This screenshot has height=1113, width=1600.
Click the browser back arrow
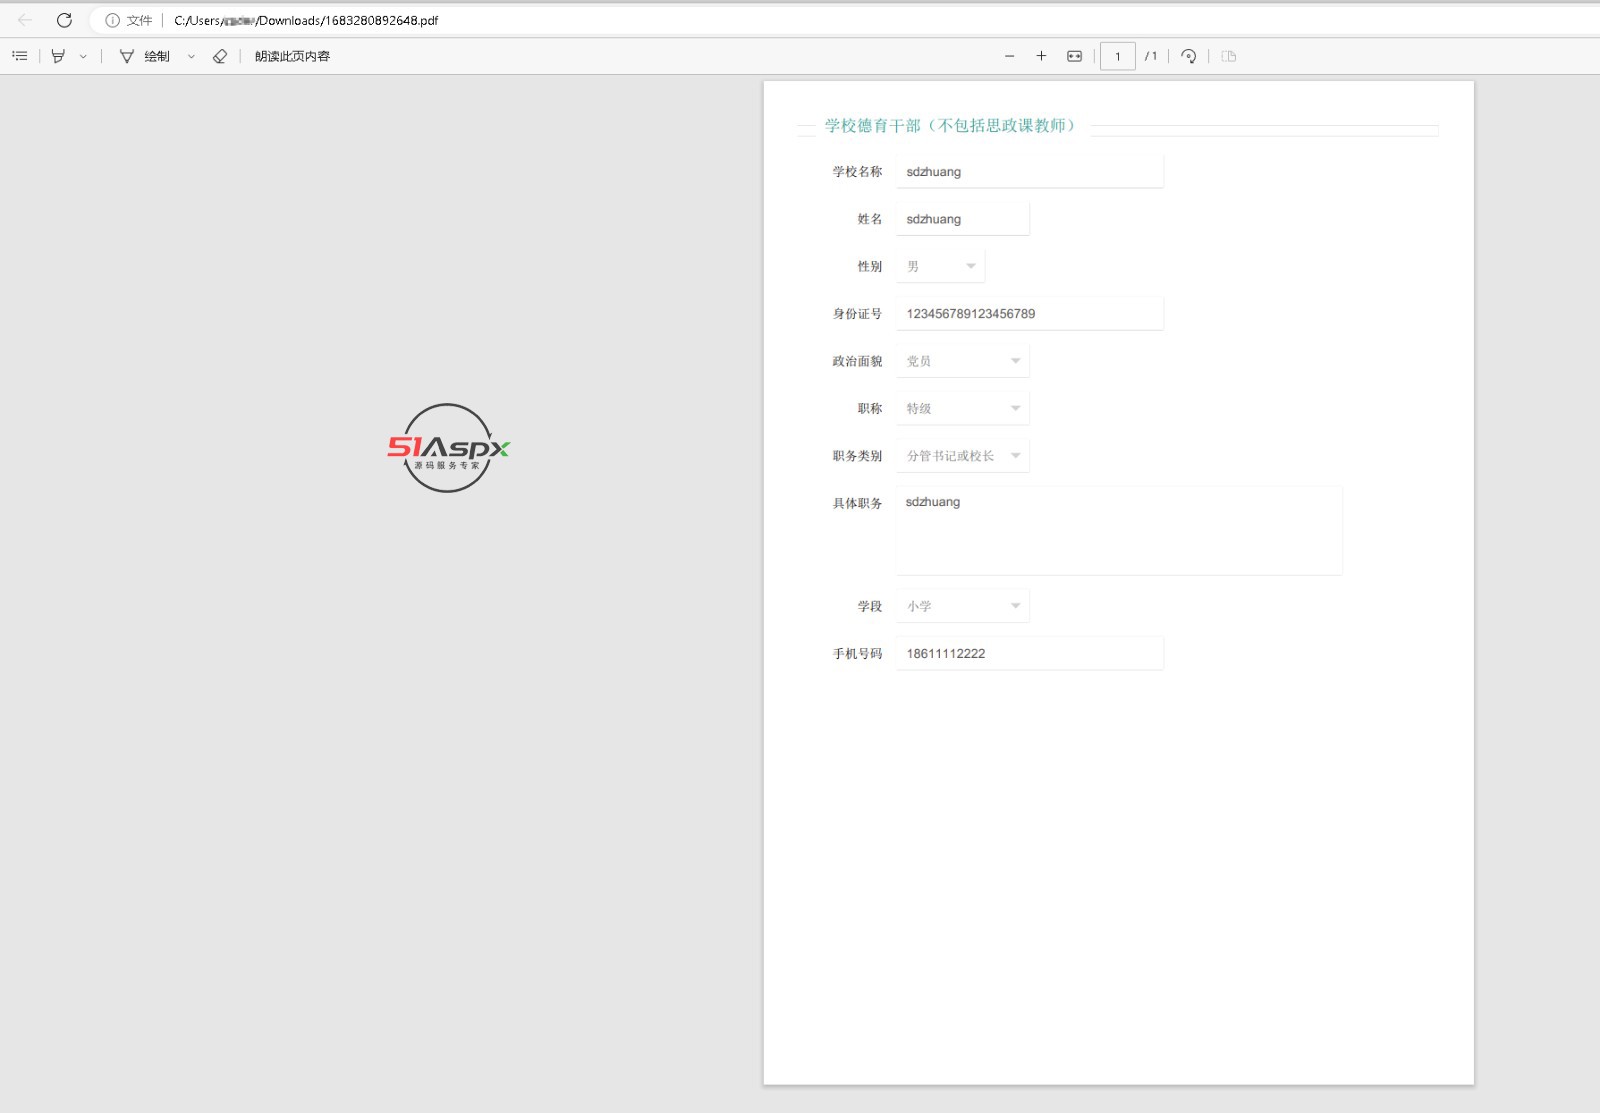25,20
